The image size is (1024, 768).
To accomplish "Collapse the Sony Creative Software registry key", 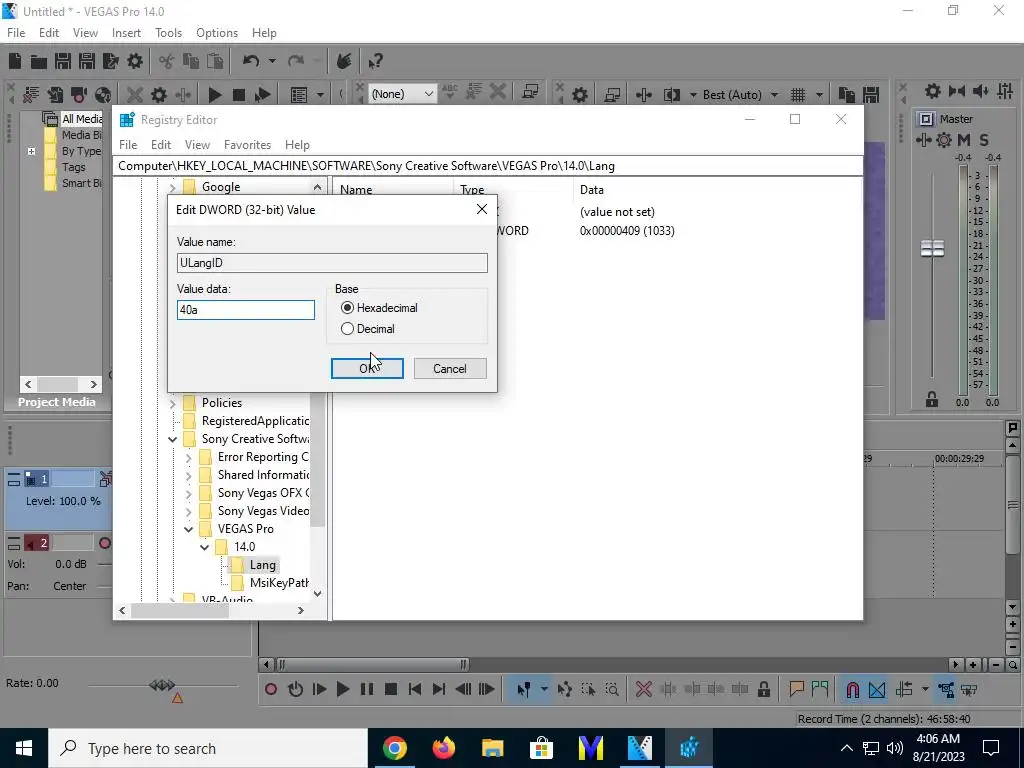I will 173,439.
